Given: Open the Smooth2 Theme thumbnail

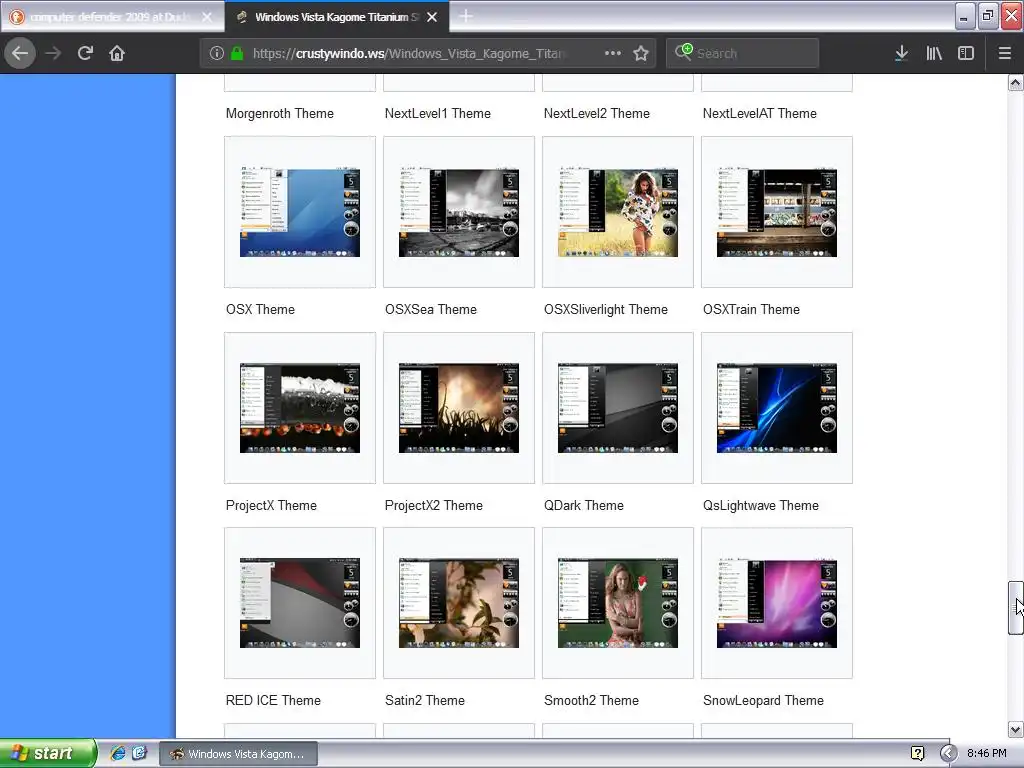Looking at the screenshot, I should coord(618,603).
